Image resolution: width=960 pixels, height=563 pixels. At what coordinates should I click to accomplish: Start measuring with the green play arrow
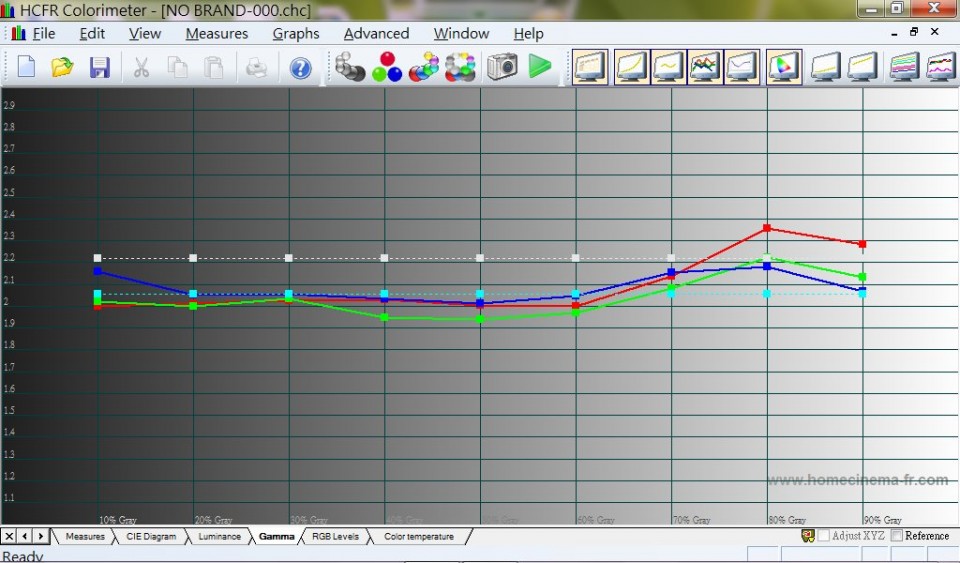pos(540,67)
